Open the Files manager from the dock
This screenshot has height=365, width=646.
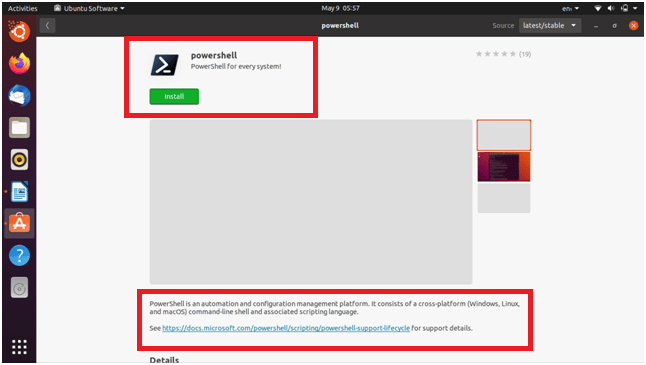(x=19, y=128)
